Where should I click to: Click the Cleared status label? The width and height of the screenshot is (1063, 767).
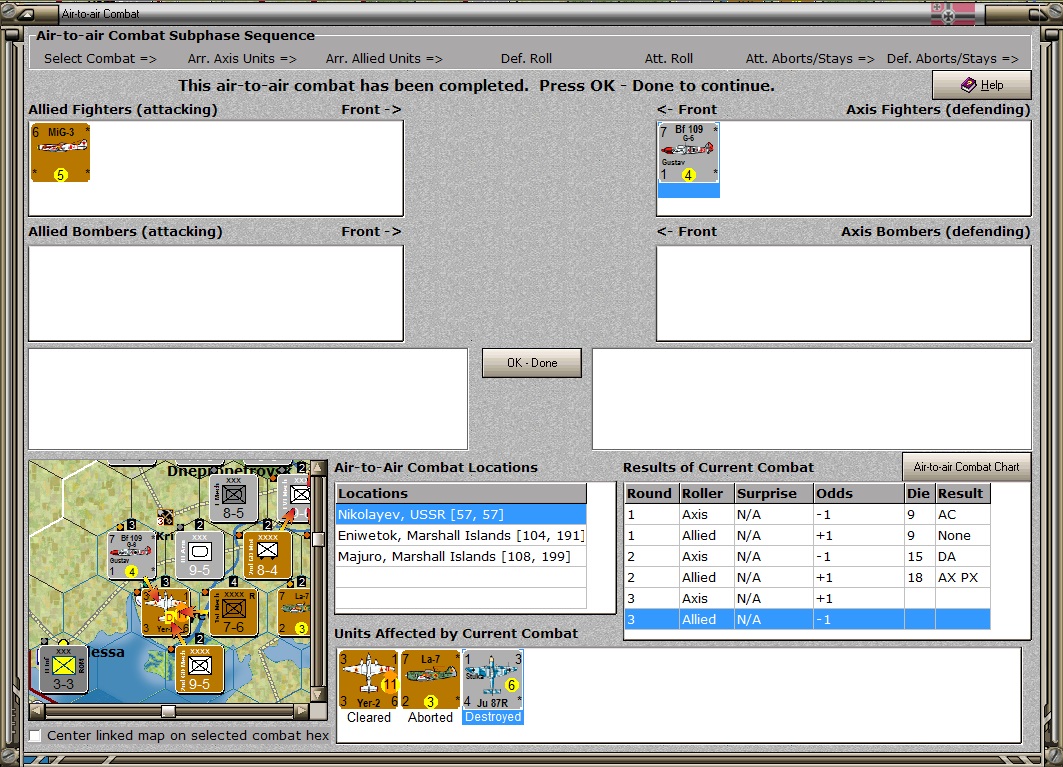click(x=369, y=717)
